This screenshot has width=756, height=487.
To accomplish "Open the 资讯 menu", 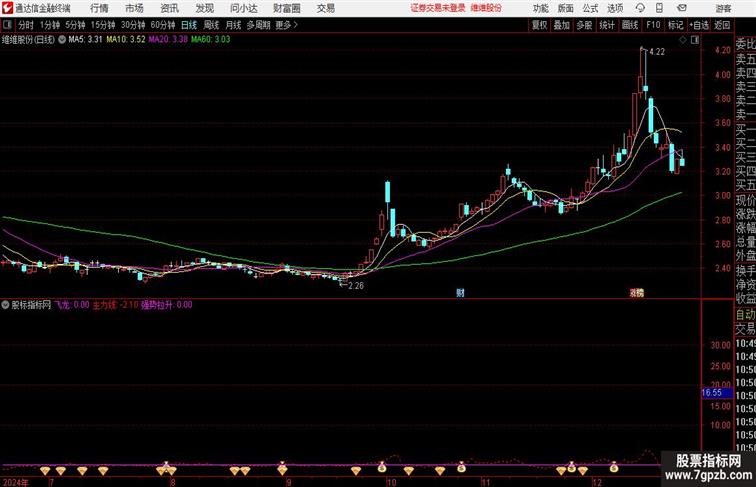I will coord(169,8).
